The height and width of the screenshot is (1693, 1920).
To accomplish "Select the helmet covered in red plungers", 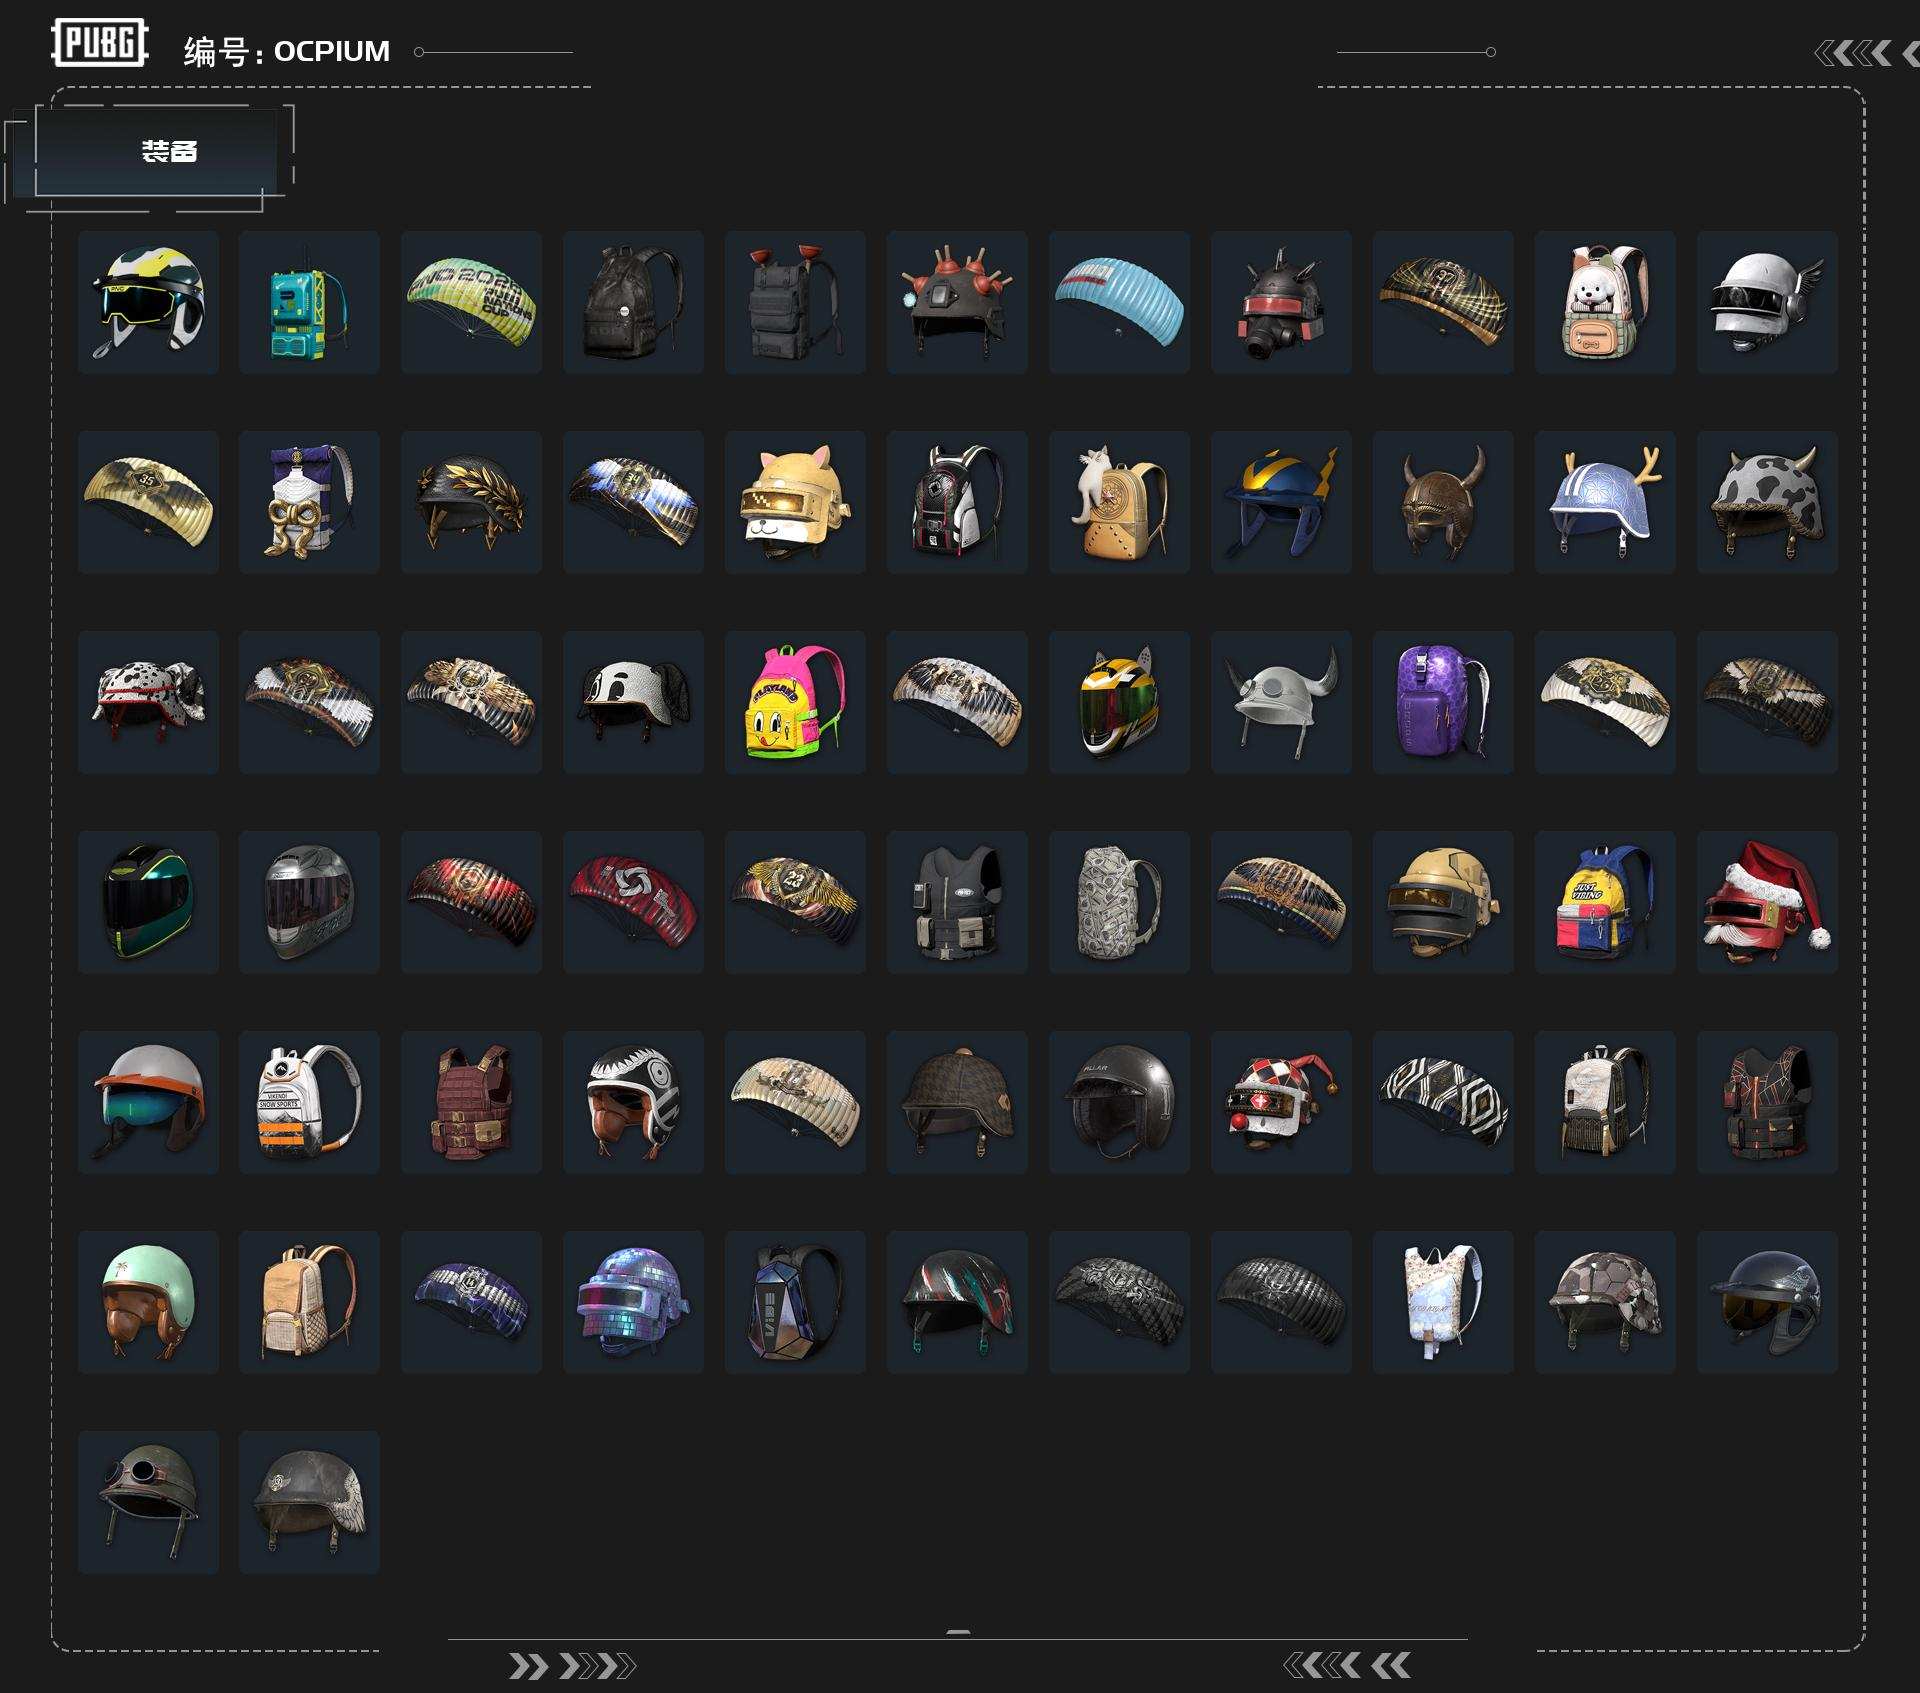I will point(957,302).
